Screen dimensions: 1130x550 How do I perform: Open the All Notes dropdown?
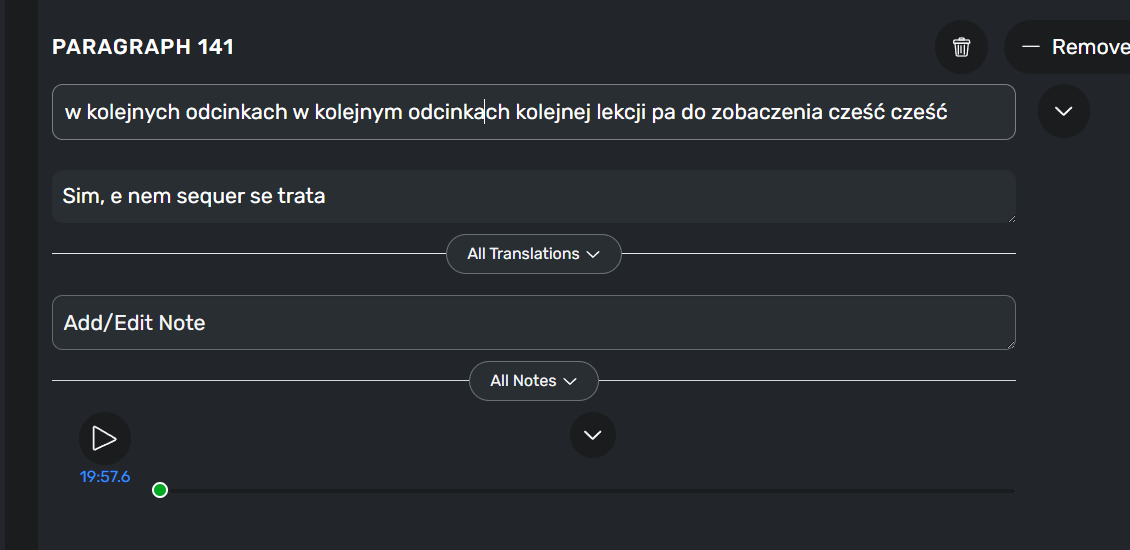pos(533,381)
